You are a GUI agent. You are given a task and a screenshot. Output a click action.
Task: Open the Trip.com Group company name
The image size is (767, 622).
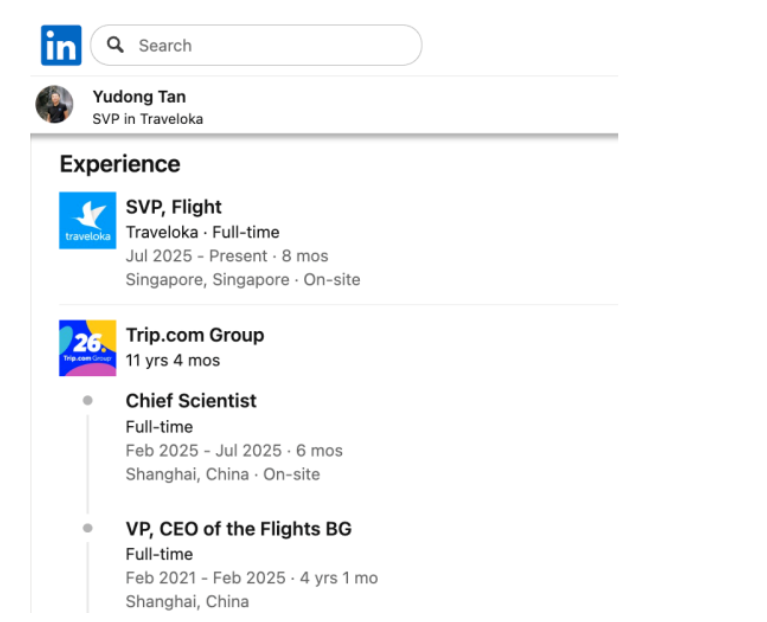pos(195,335)
